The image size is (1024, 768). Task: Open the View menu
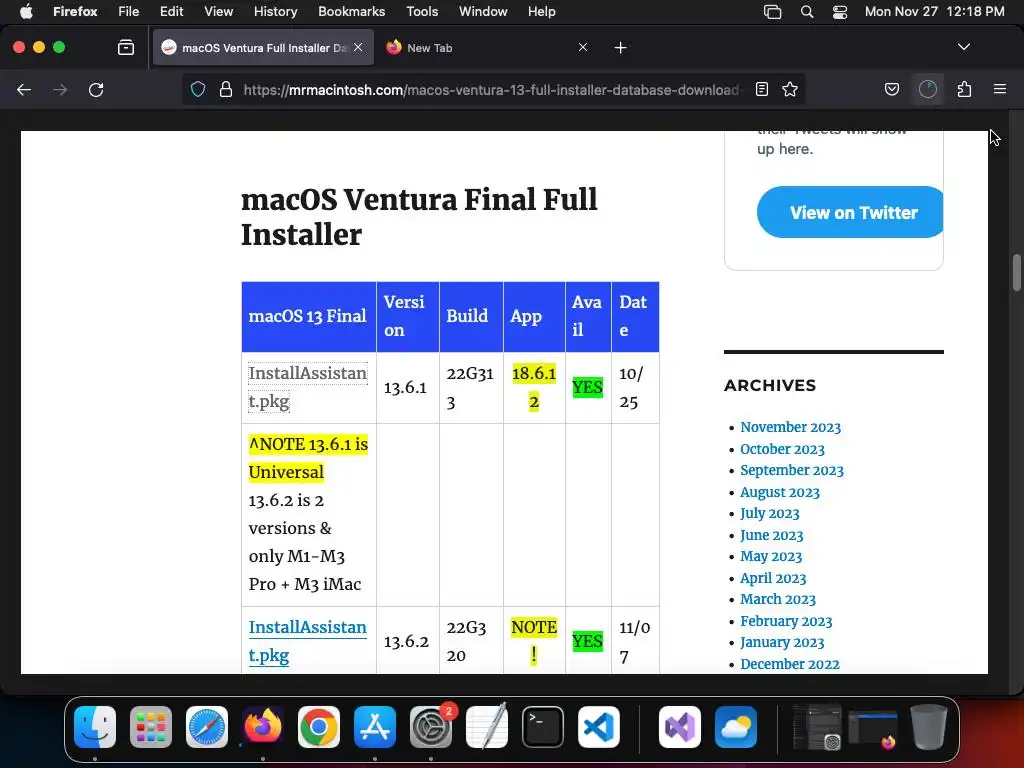(x=219, y=11)
